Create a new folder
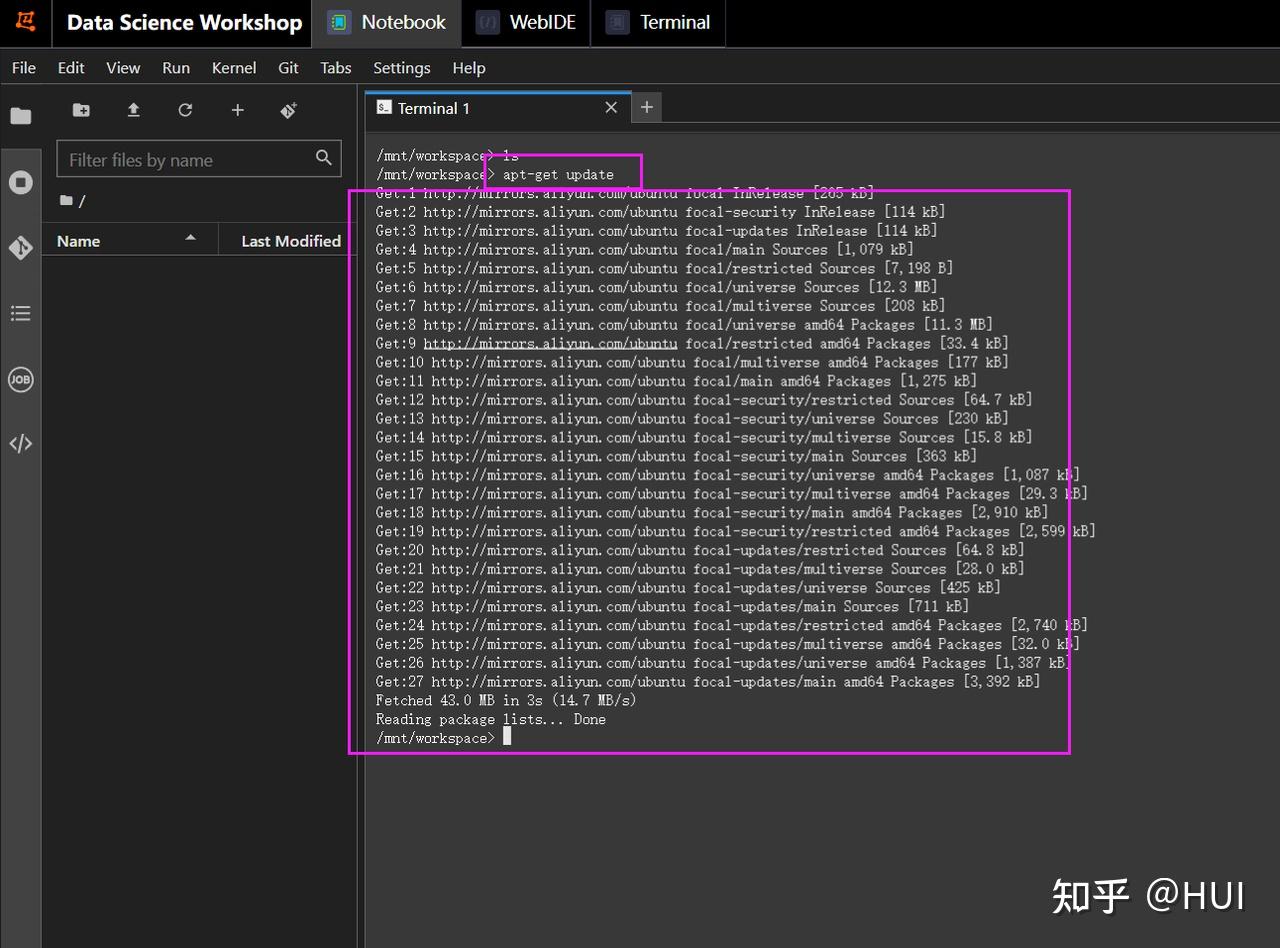This screenshot has width=1280, height=948. coord(82,110)
